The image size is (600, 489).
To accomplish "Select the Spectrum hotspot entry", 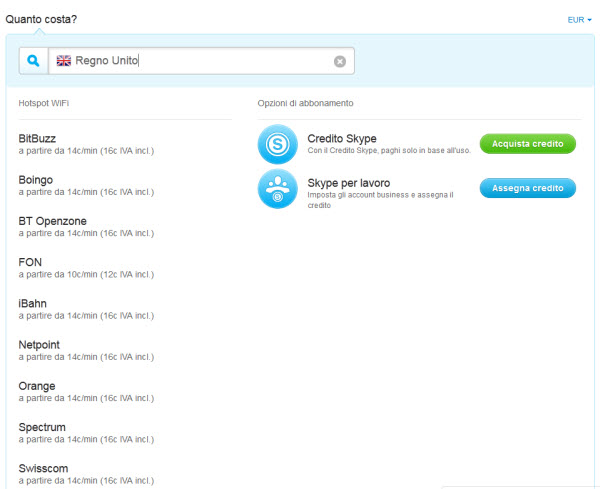I will tap(42, 427).
